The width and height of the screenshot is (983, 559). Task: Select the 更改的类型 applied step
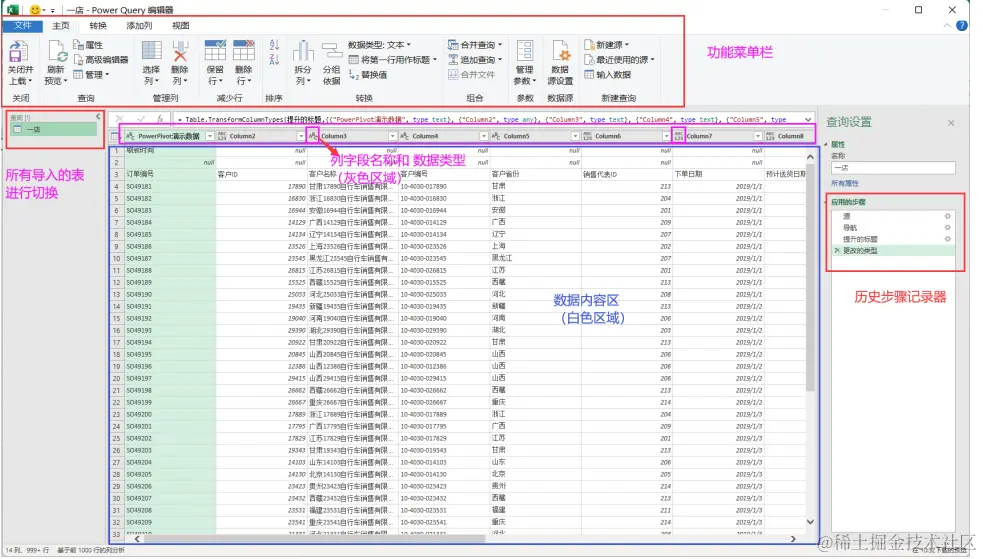pyautogui.click(x=893, y=251)
